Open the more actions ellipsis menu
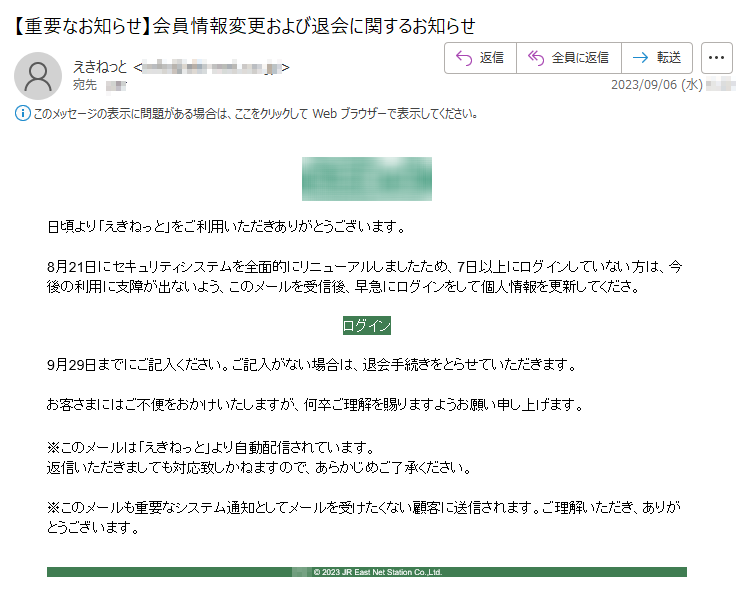The width and height of the screenshot is (741, 591). 716,58
